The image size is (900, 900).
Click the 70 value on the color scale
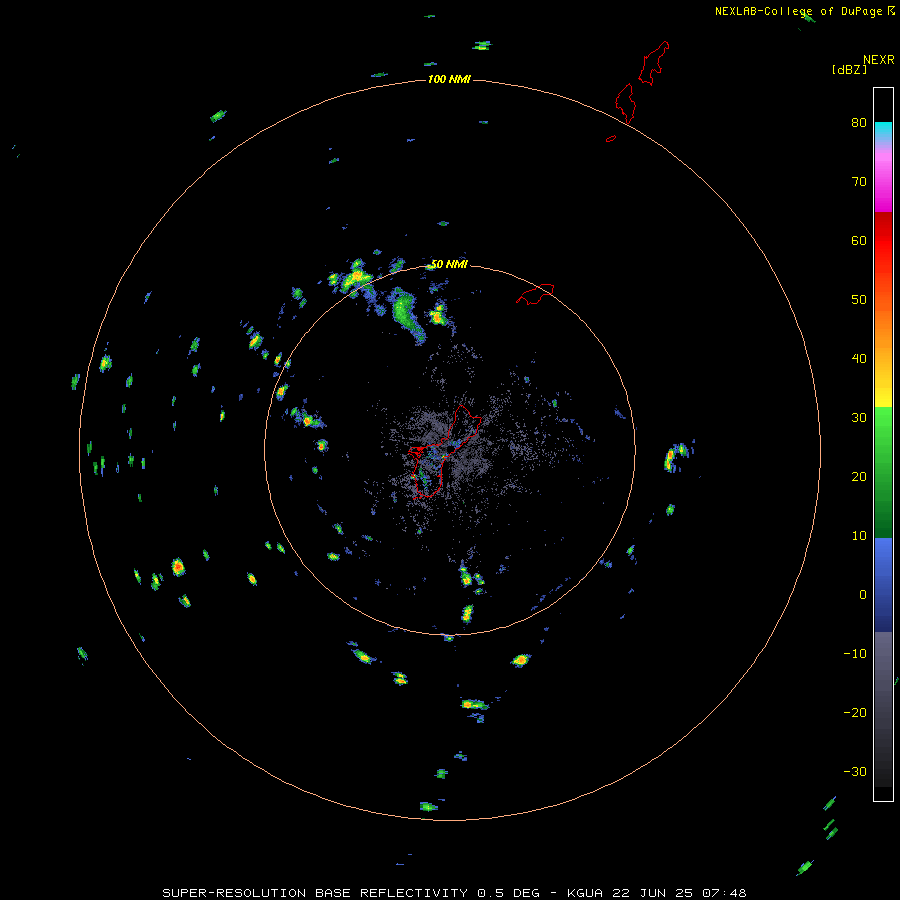click(x=859, y=182)
